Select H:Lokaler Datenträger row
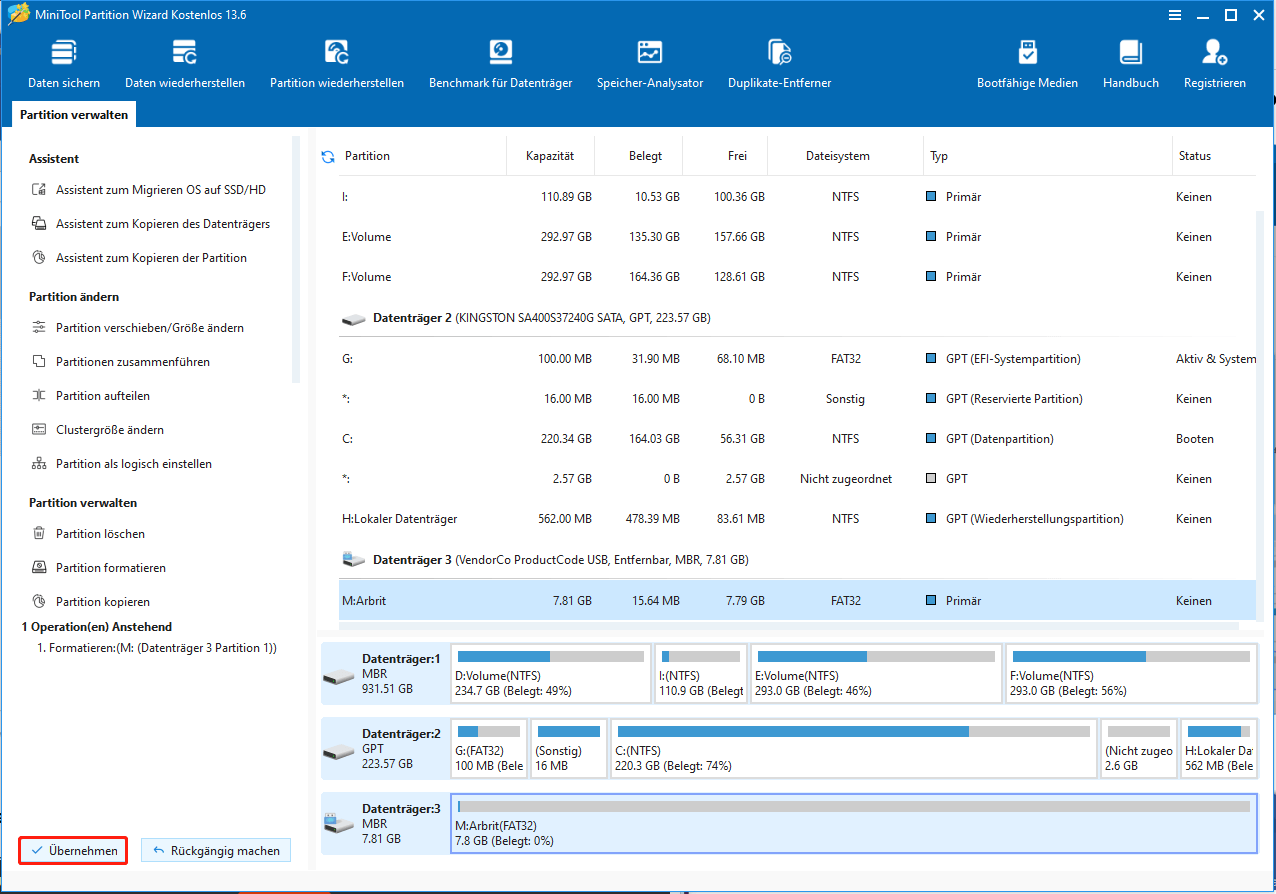The width and height of the screenshot is (1276, 894). click(x=797, y=519)
